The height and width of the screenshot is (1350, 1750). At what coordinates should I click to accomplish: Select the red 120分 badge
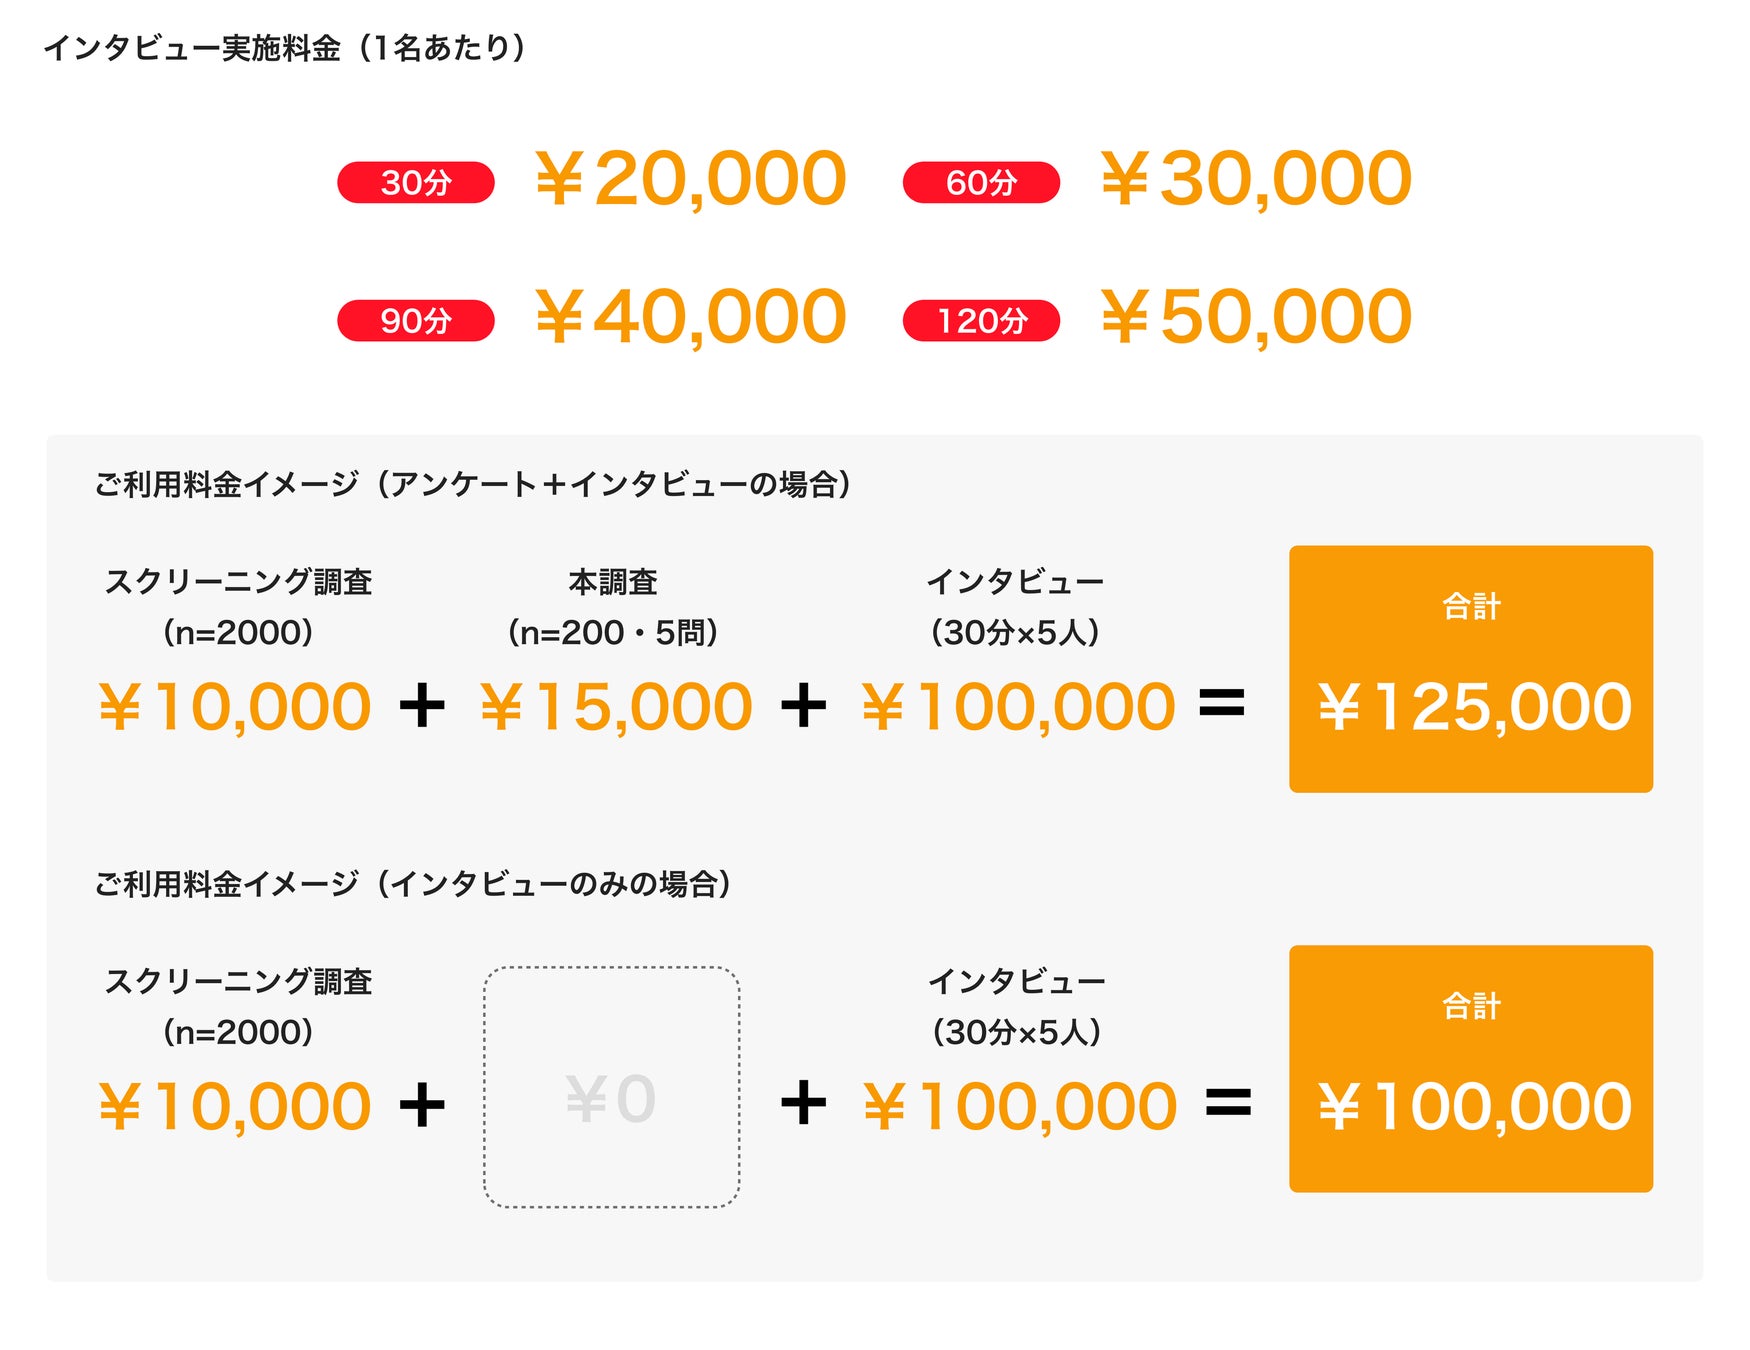pyautogui.click(x=980, y=321)
